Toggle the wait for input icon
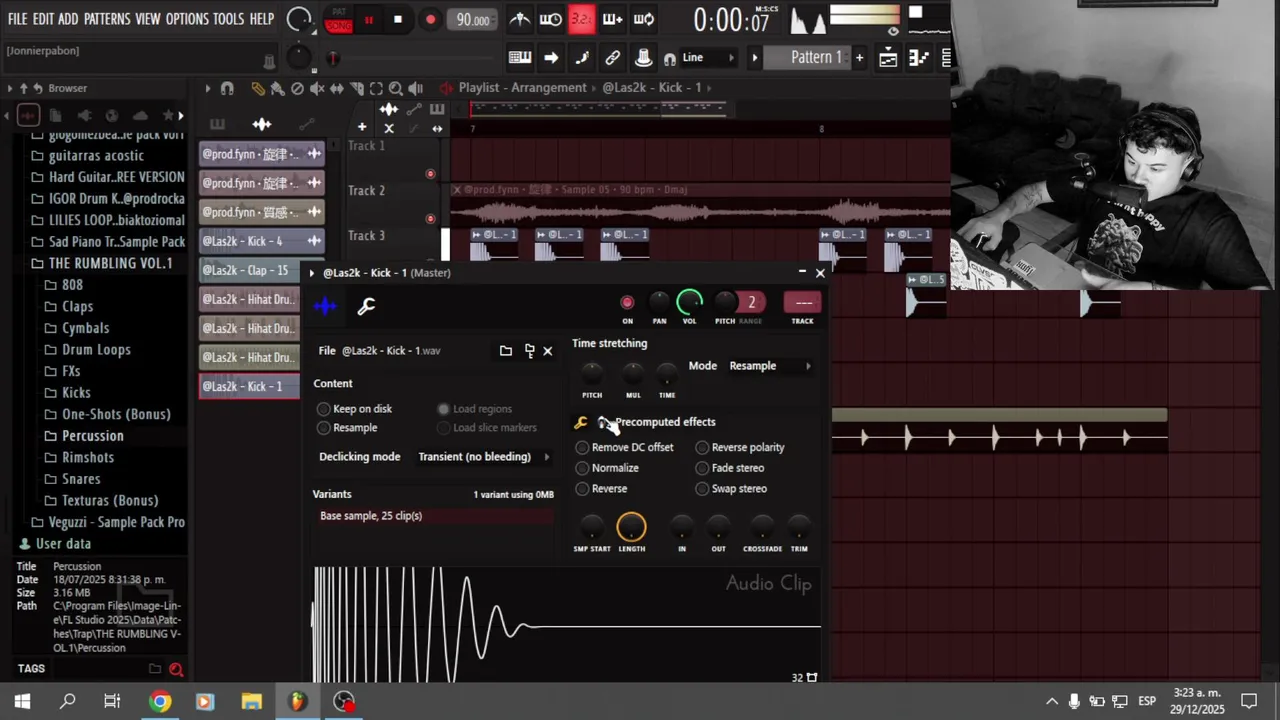This screenshot has height=720, width=1280. [x=550, y=19]
